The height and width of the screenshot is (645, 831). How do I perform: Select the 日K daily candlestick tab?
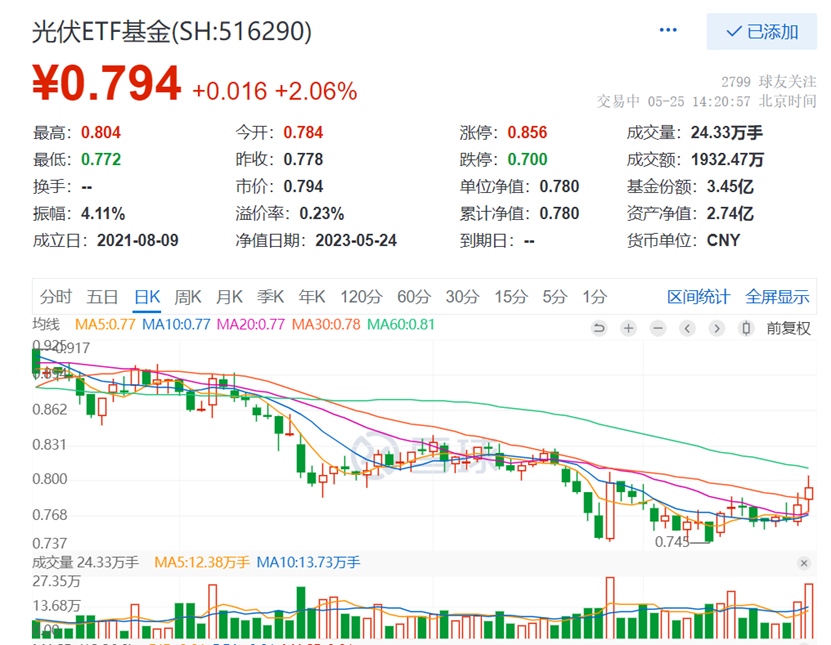click(x=147, y=297)
